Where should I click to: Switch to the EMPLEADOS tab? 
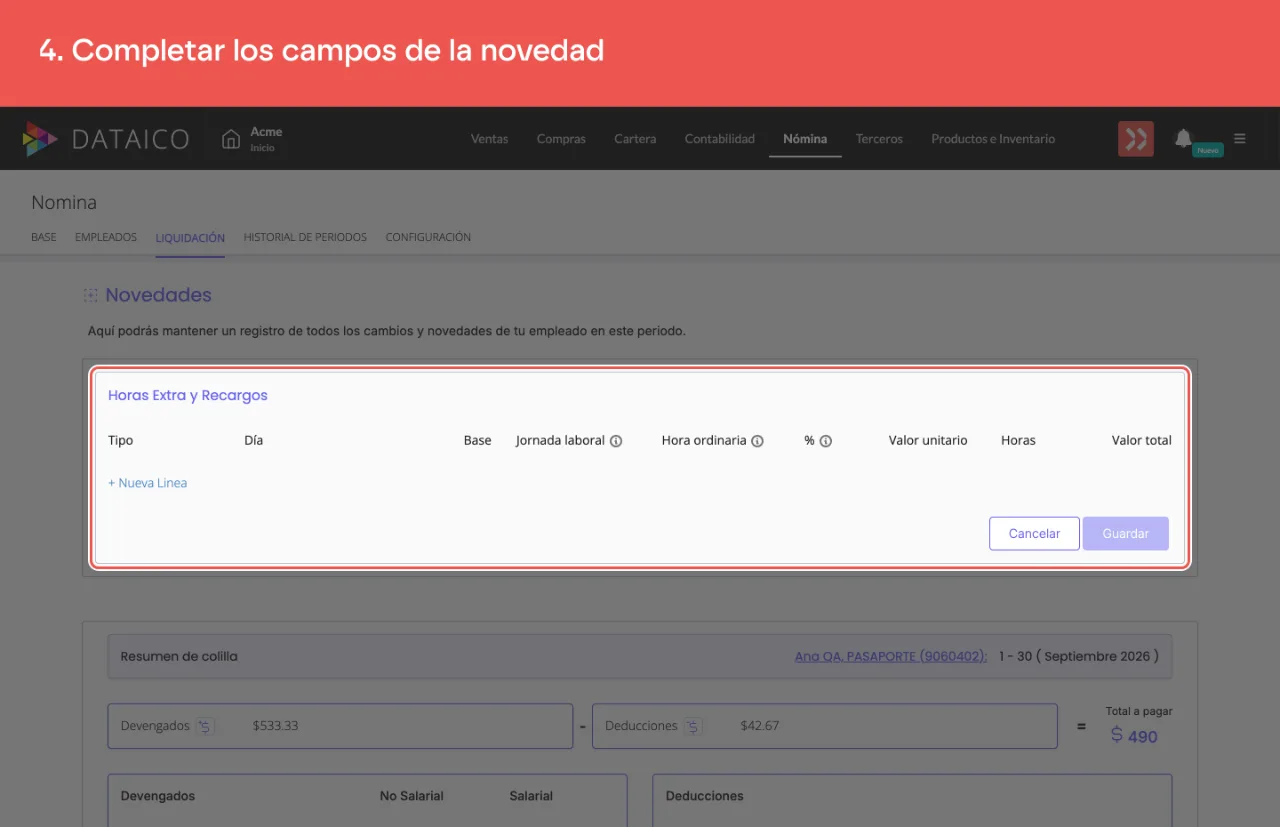point(106,237)
